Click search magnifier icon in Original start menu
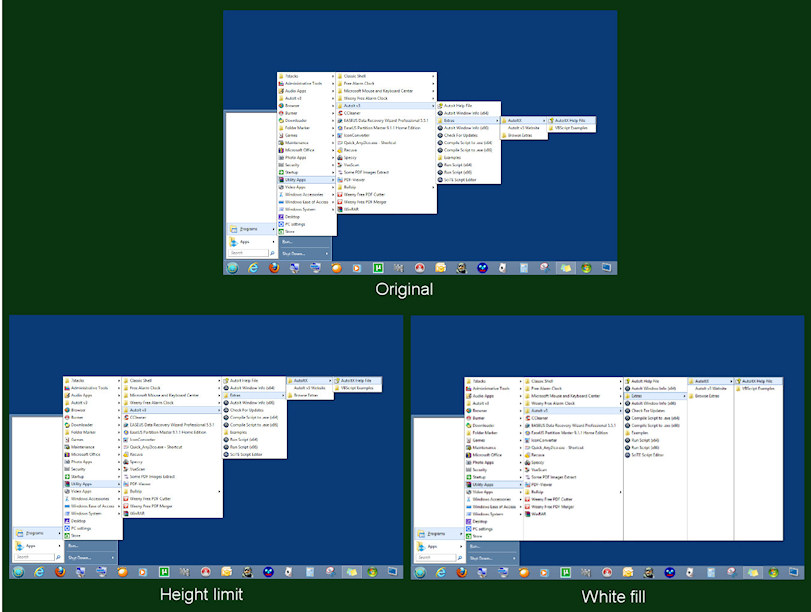Viewport: 811px width, 612px height. (x=272, y=253)
